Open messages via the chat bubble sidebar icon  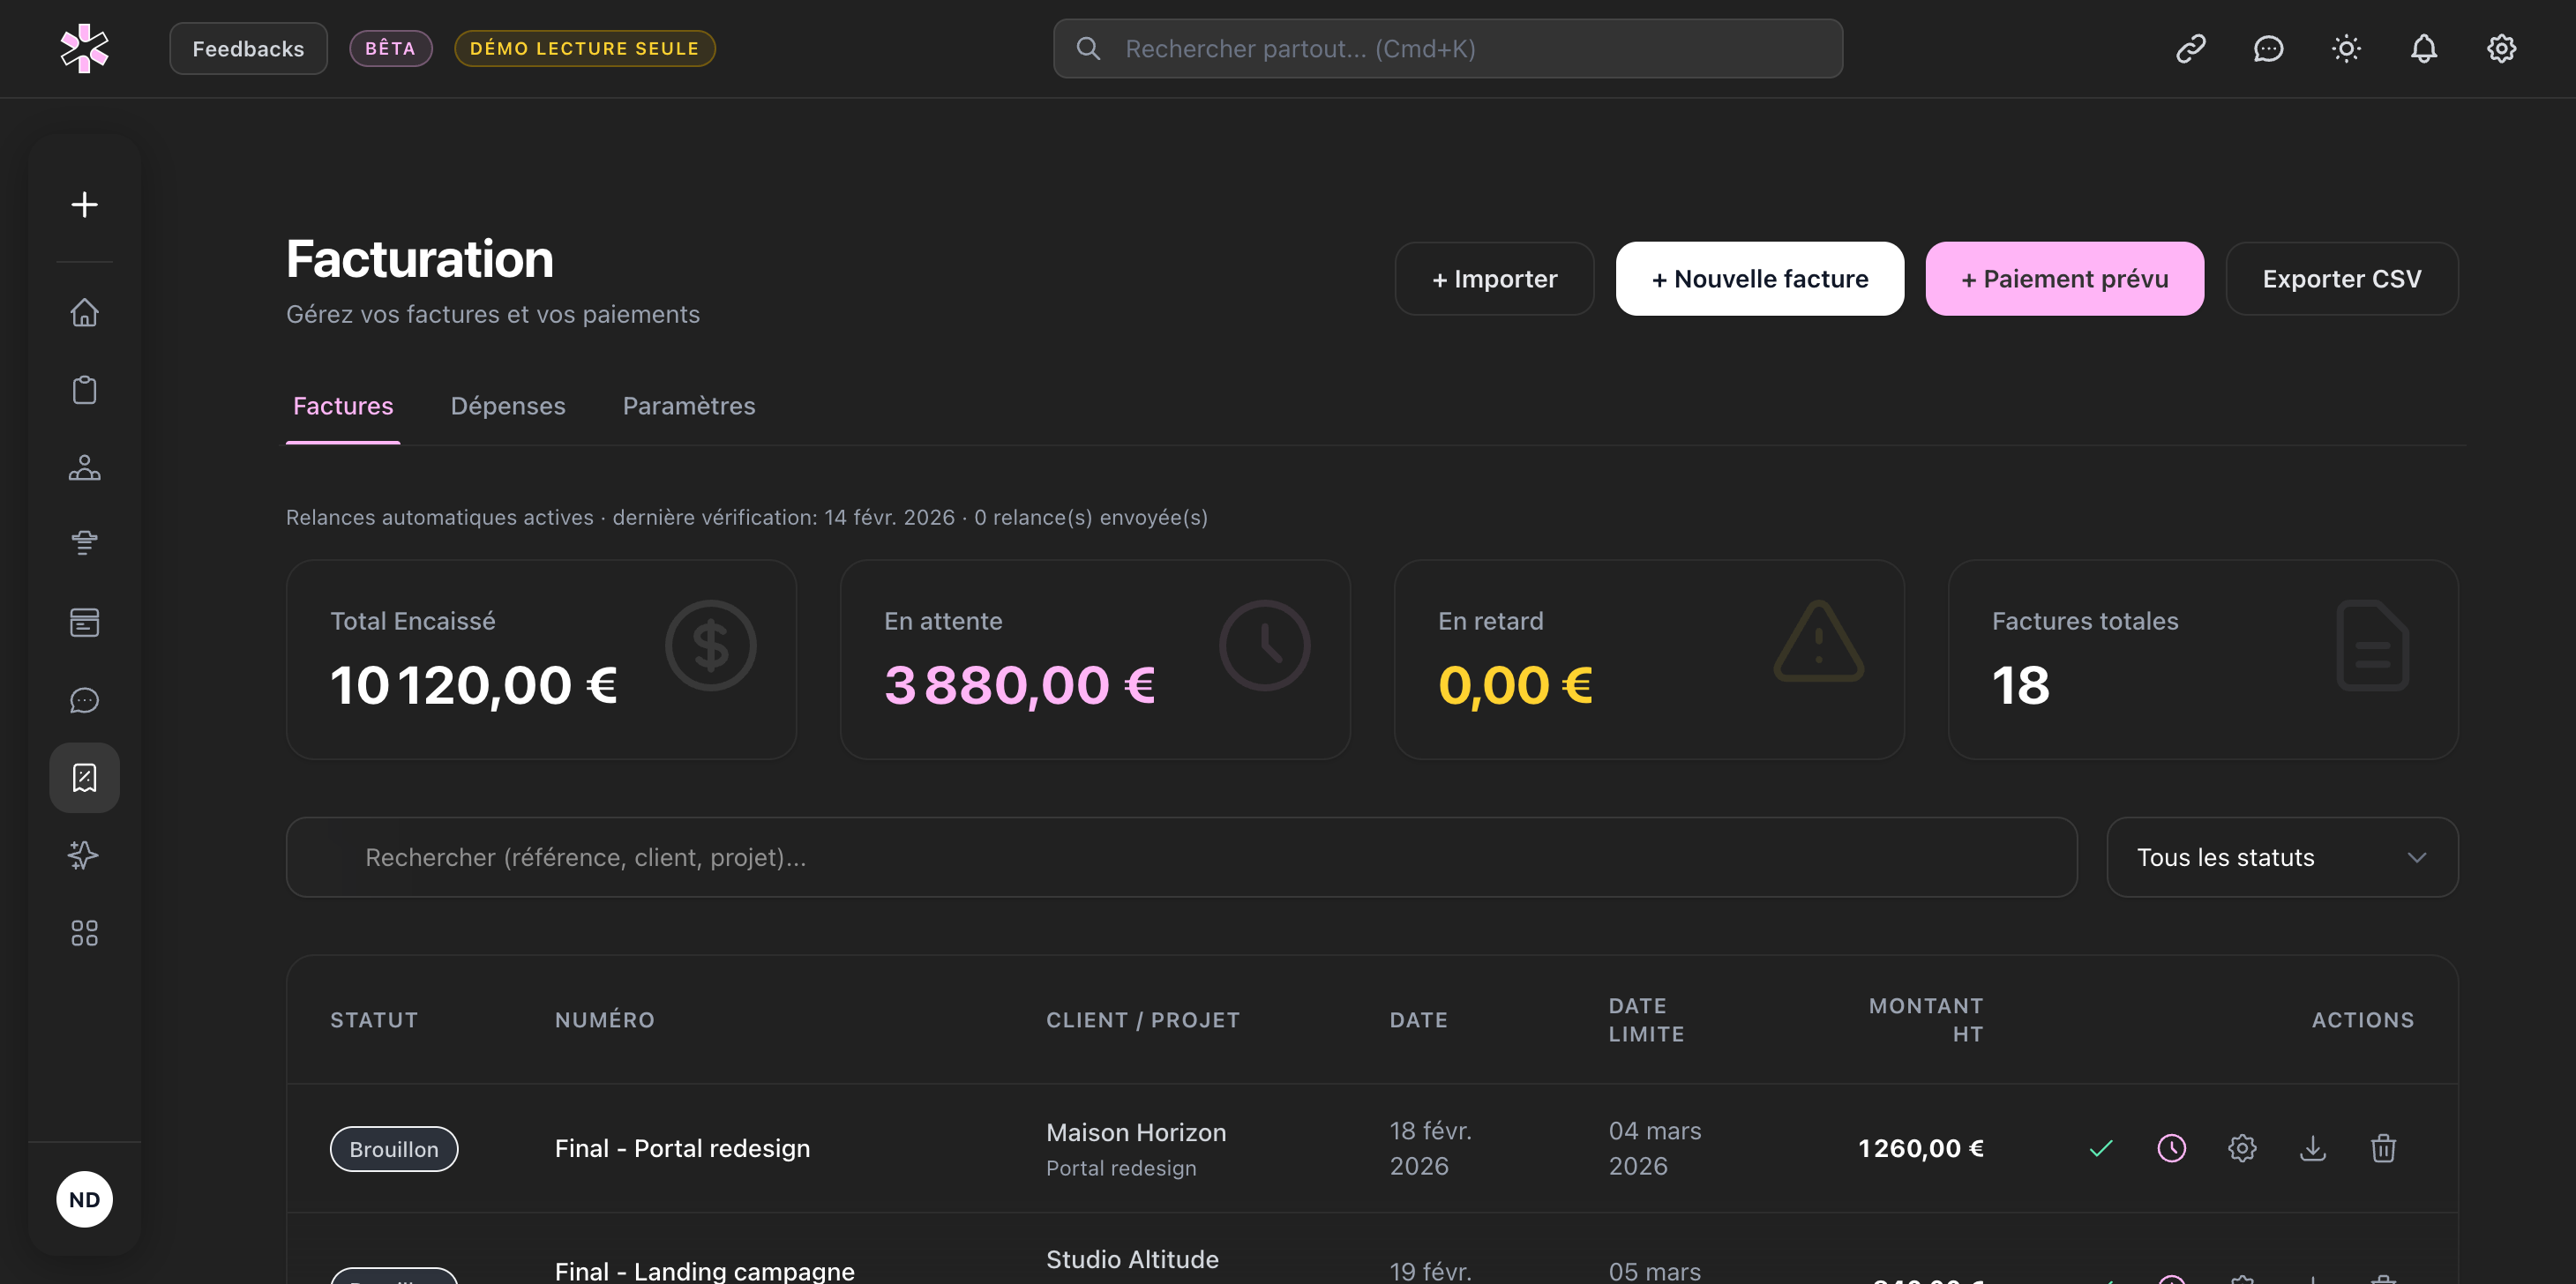point(84,699)
